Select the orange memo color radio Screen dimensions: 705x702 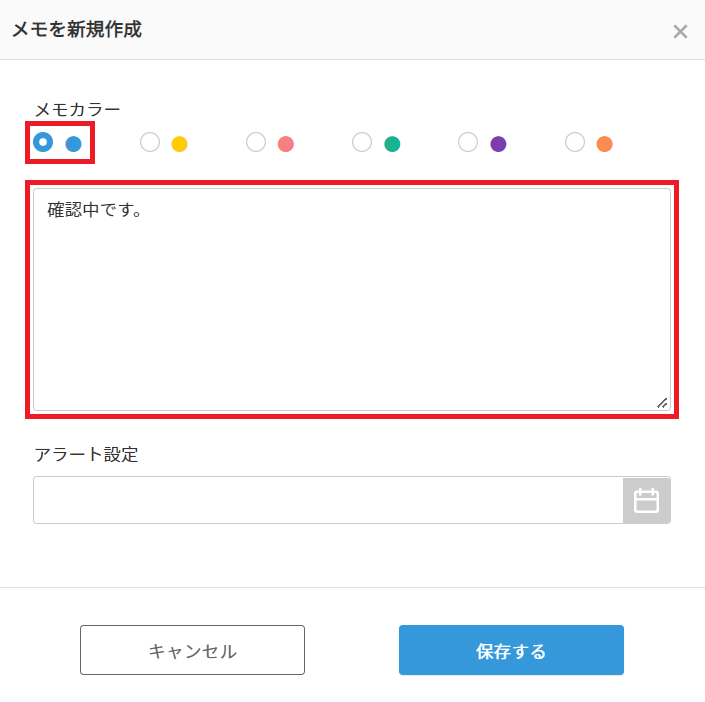click(575, 142)
